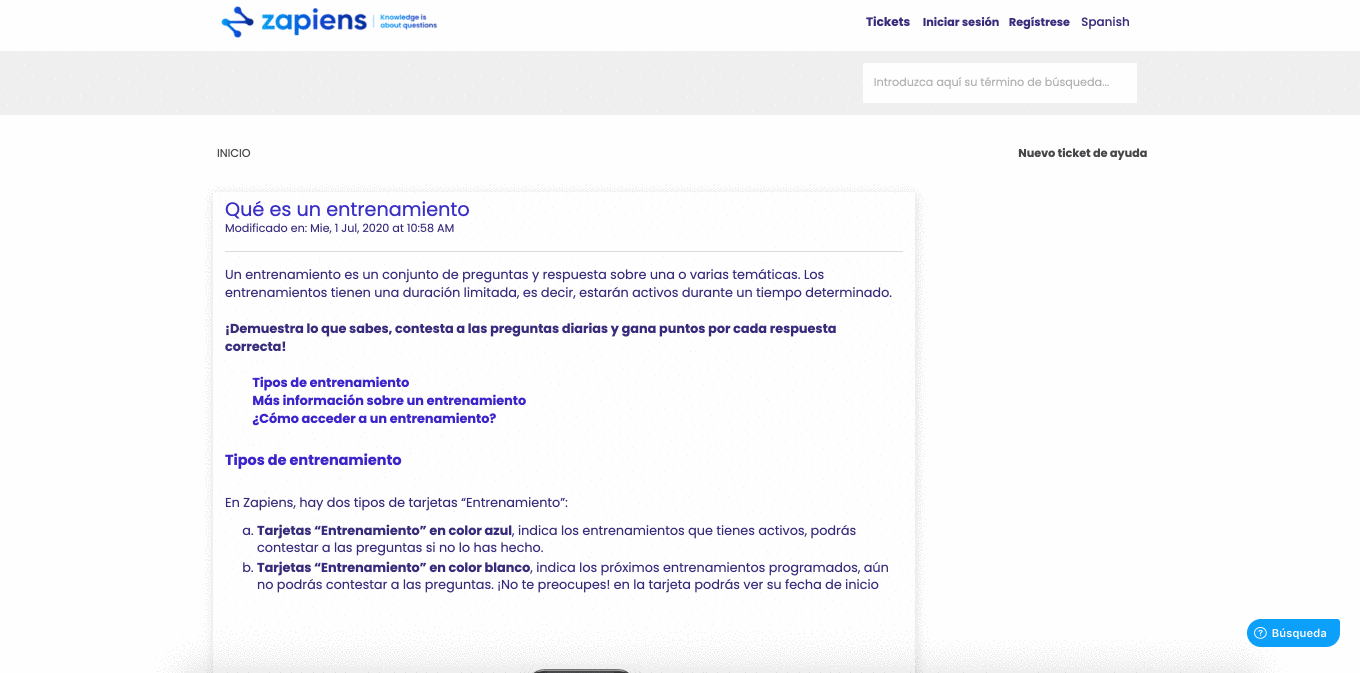This screenshot has width=1360, height=673.
Task: Open the Regístrese page
Action: point(1039,22)
